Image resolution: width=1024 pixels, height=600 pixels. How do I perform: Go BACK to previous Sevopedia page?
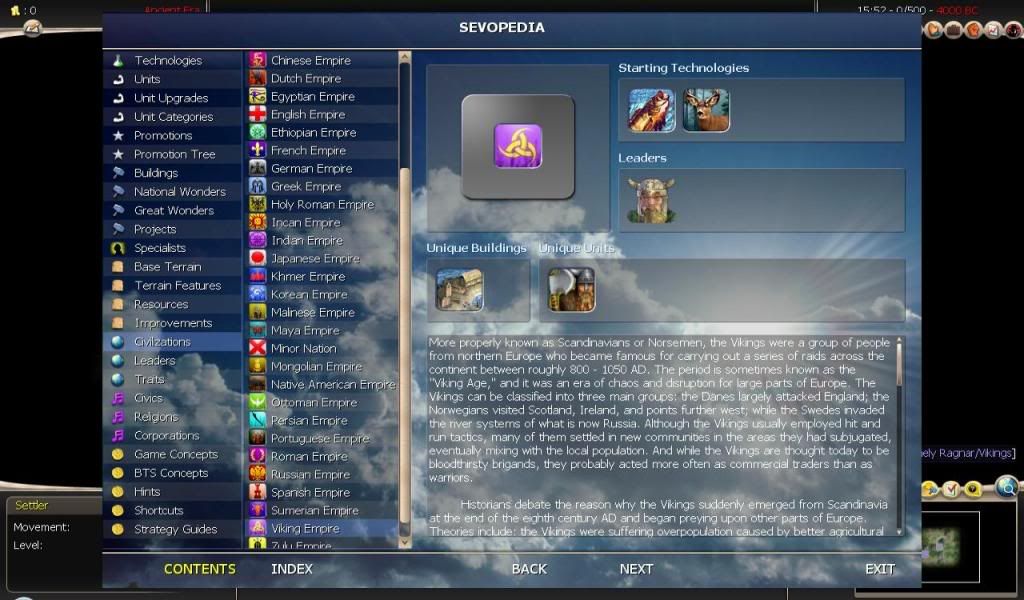(x=530, y=569)
